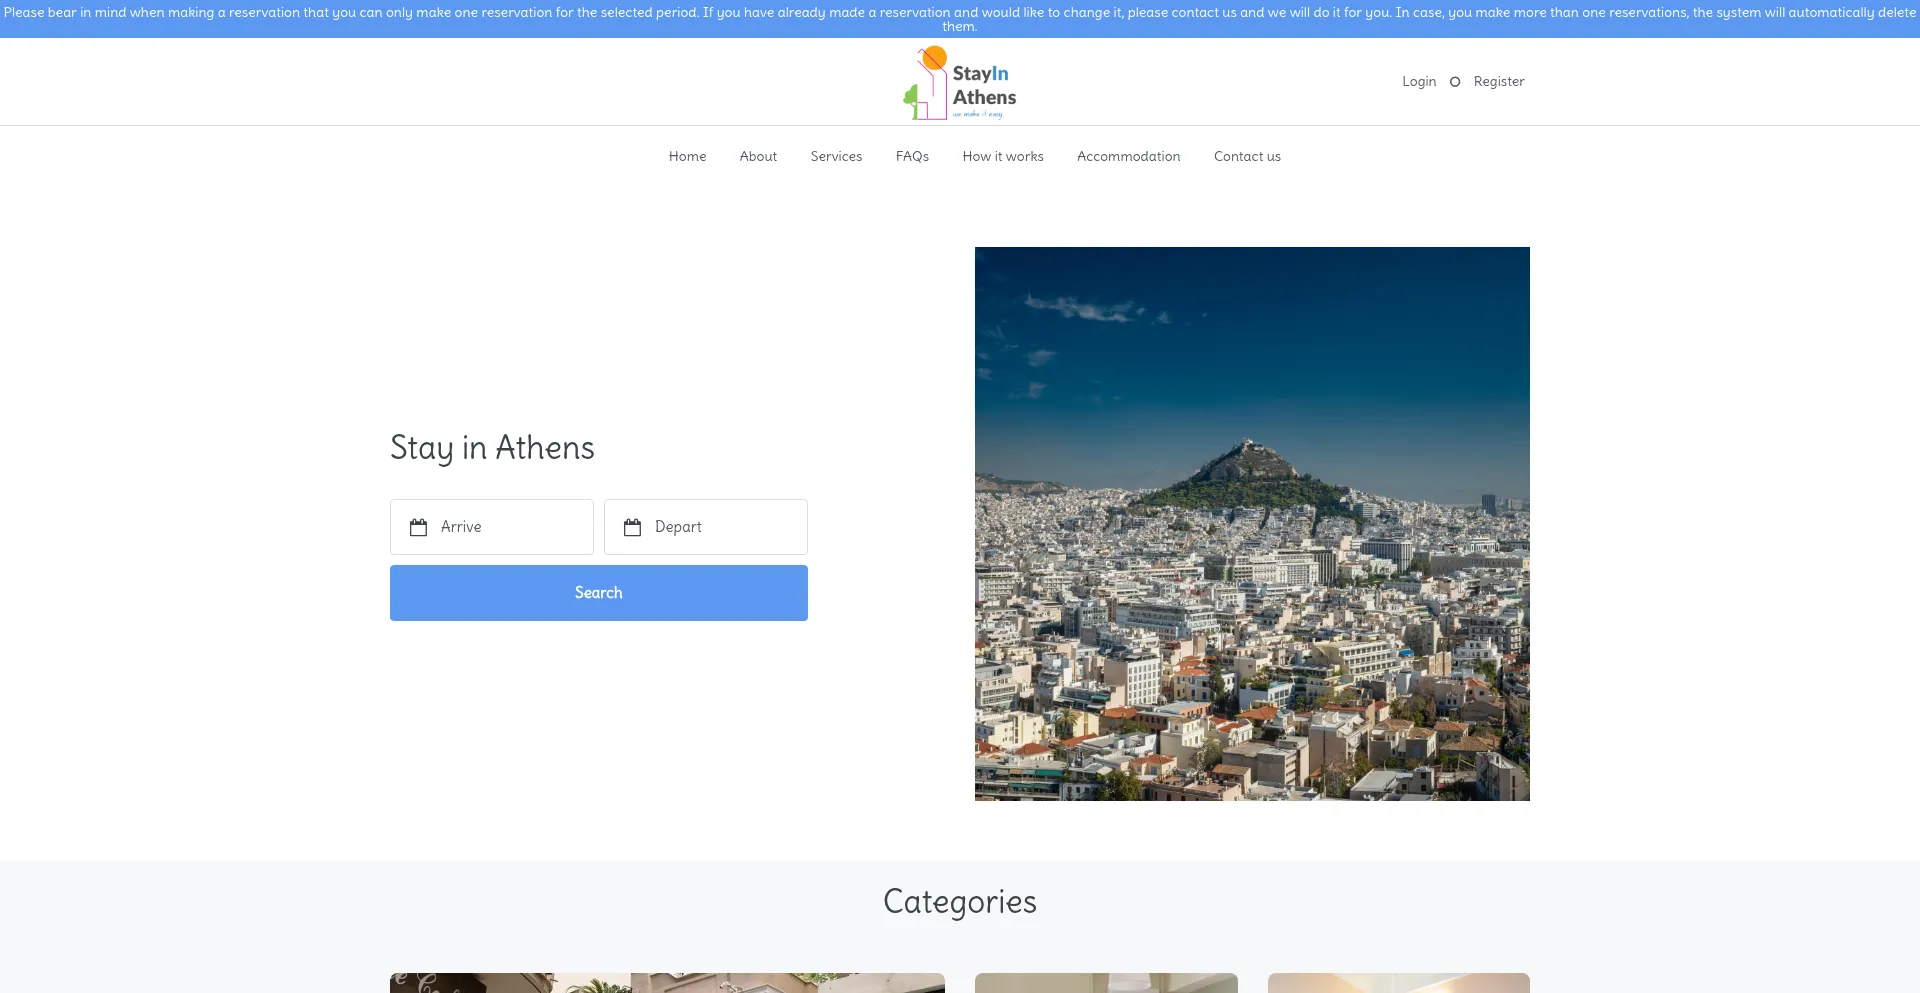Viewport: 1920px width, 993px height.
Task: Go to the Home menu item
Action: (687, 156)
